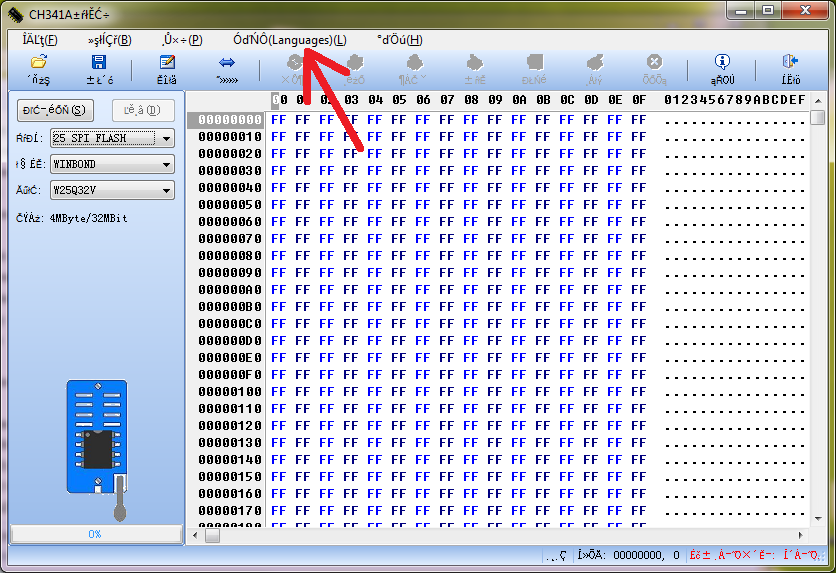Open the menu ending in (P)
The image size is (836, 574).
click(182, 40)
